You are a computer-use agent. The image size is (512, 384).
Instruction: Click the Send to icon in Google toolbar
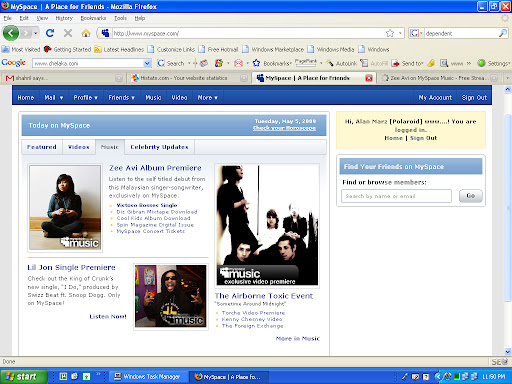395,63
